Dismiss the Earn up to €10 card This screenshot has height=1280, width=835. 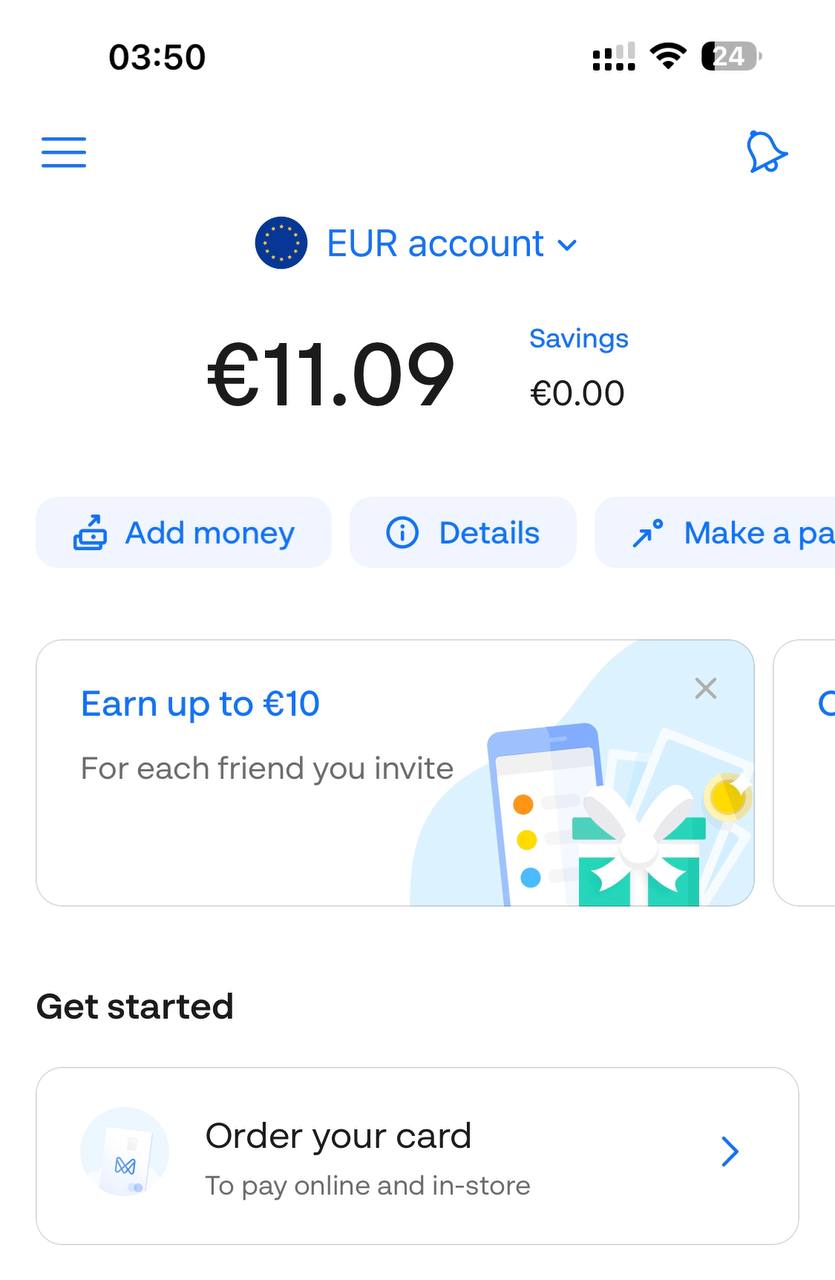pyautogui.click(x=706, y=688)
